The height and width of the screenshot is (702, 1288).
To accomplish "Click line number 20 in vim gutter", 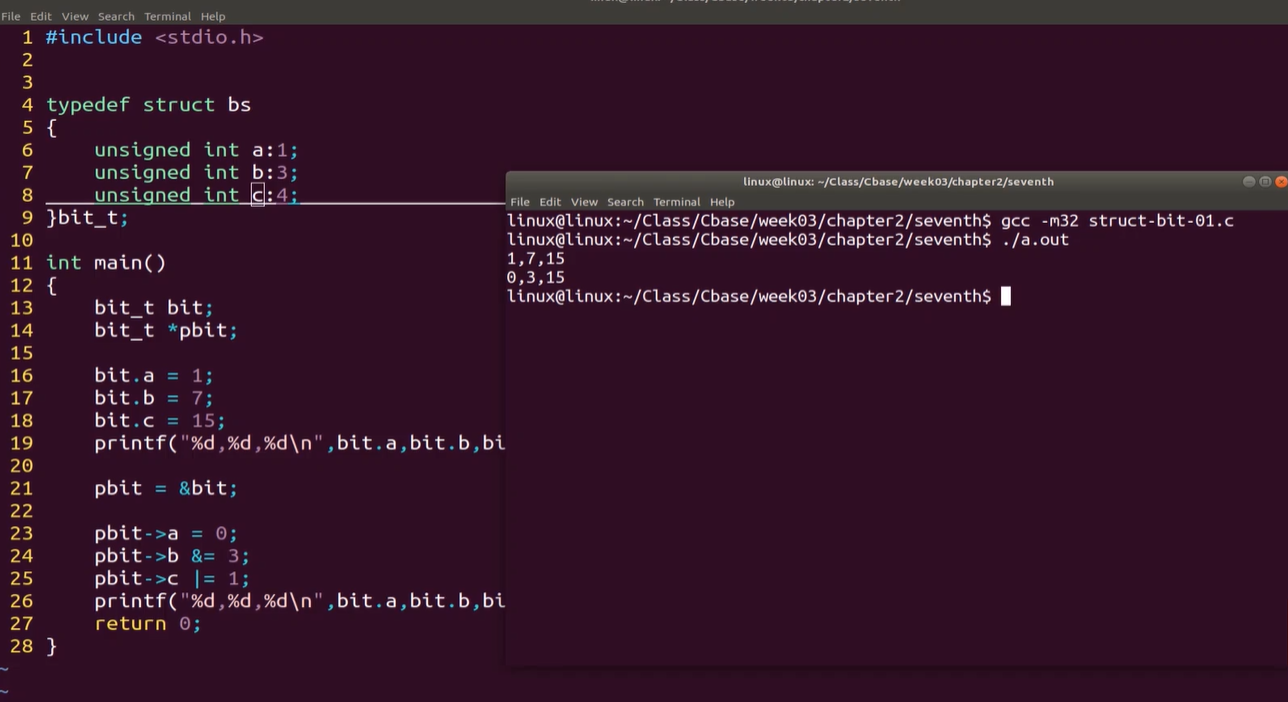I will click(x=22, y=466).
